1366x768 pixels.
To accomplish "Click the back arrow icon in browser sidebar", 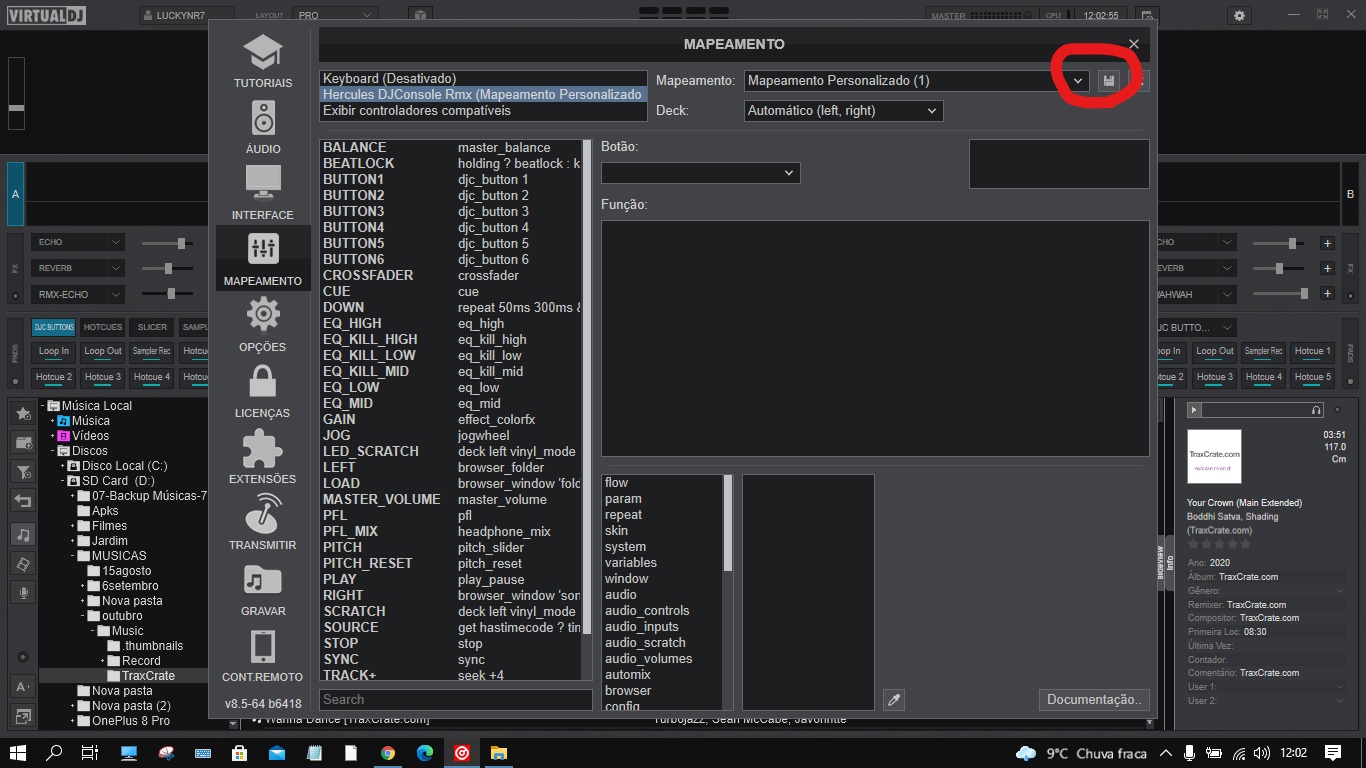I will click(23, 502).
